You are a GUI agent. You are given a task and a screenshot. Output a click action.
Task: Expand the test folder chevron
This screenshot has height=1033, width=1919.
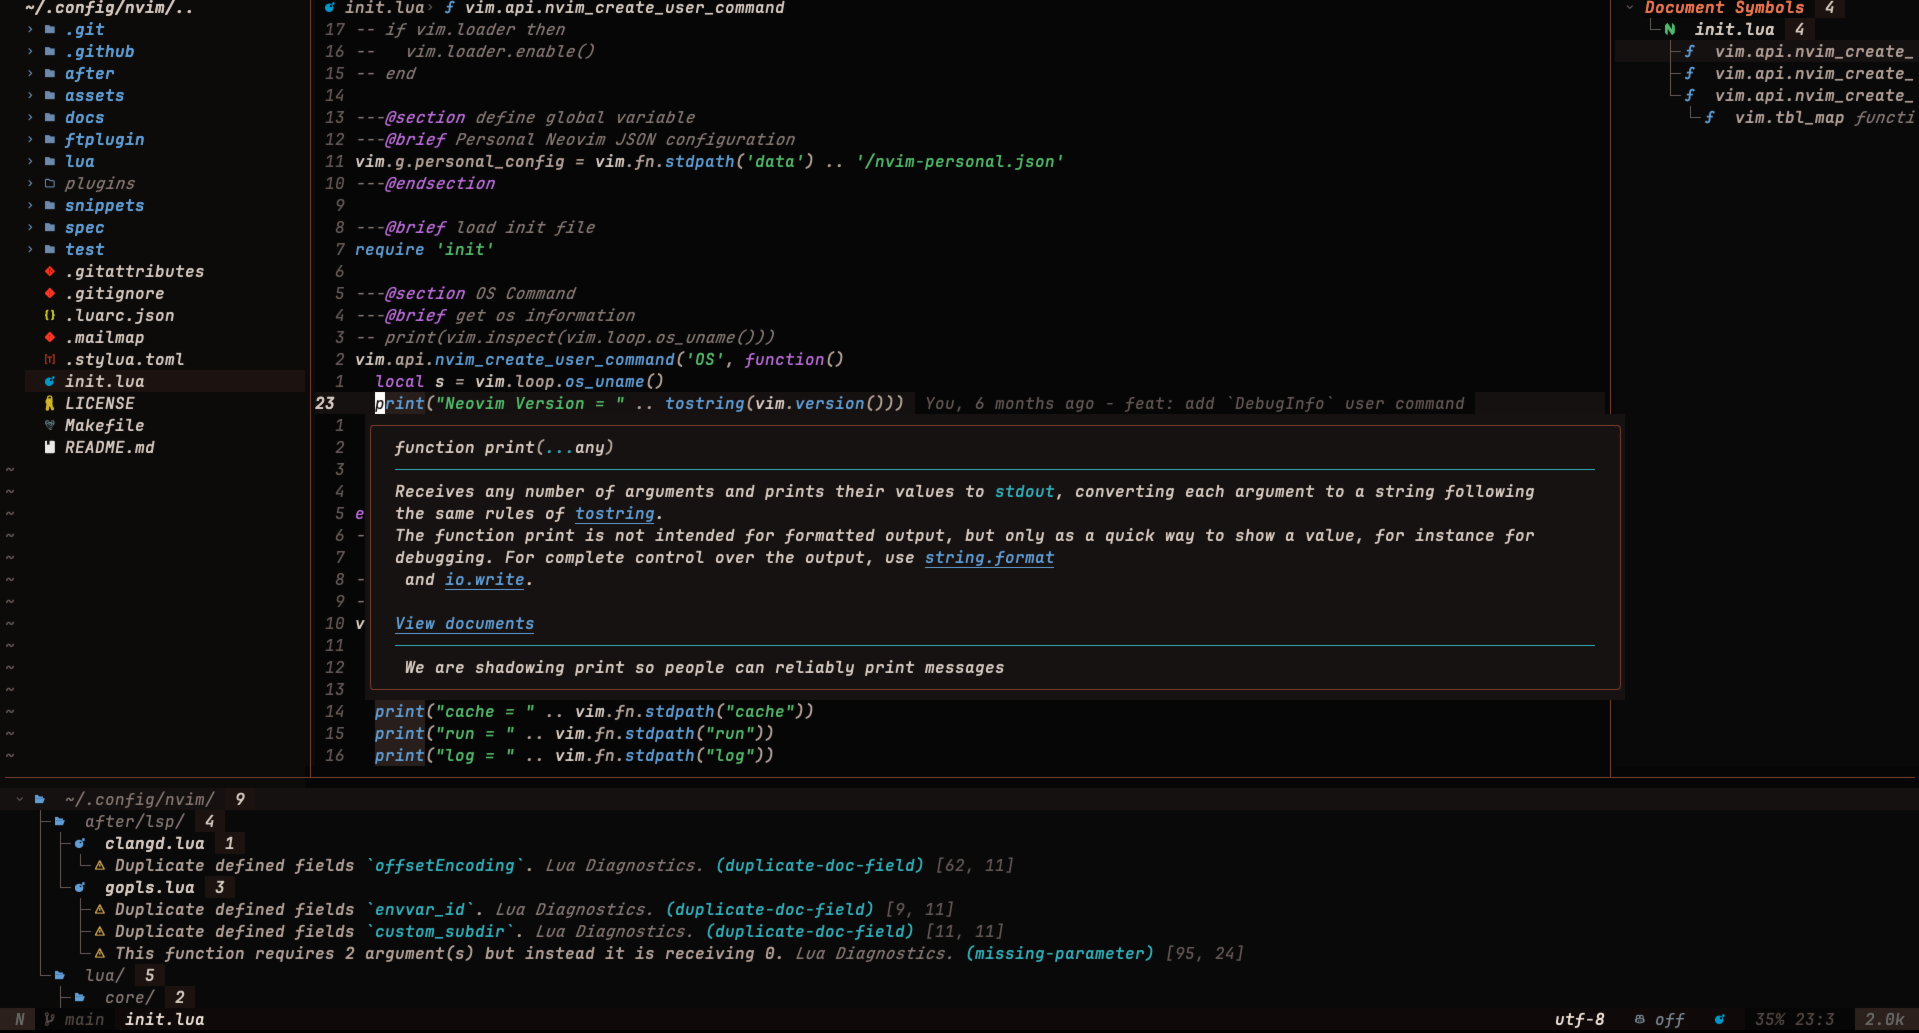30,250
